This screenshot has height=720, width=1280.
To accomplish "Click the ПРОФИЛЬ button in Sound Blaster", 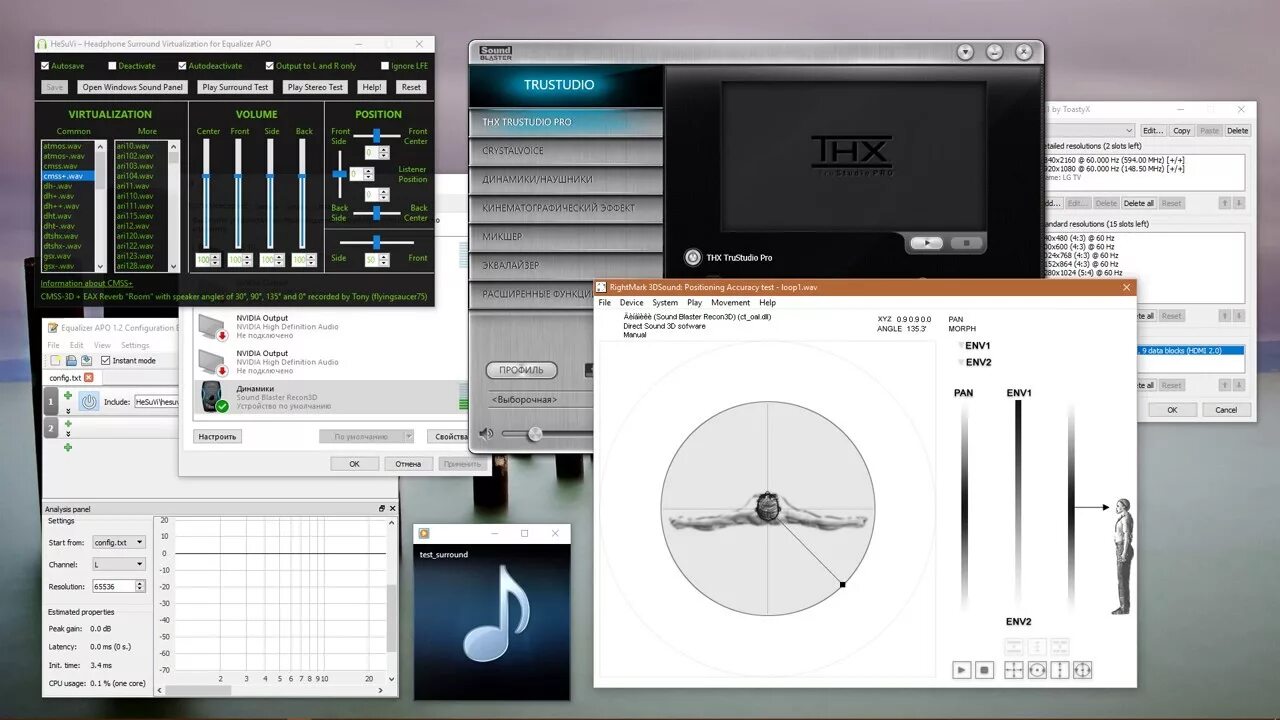I will (521, 370).
